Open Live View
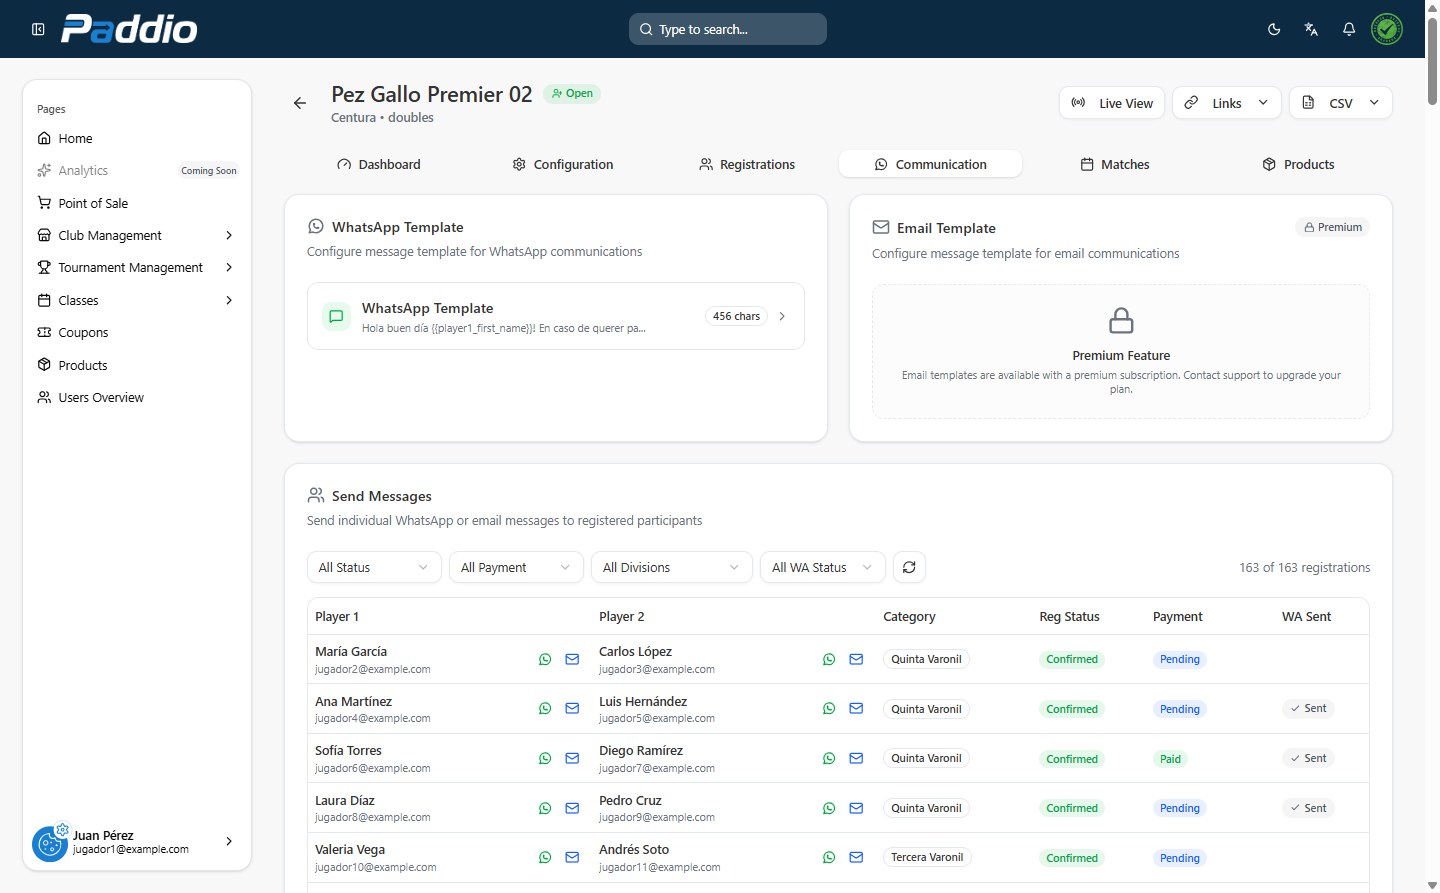Screen dimensions: 1440x893 (x=1112, y=103)
